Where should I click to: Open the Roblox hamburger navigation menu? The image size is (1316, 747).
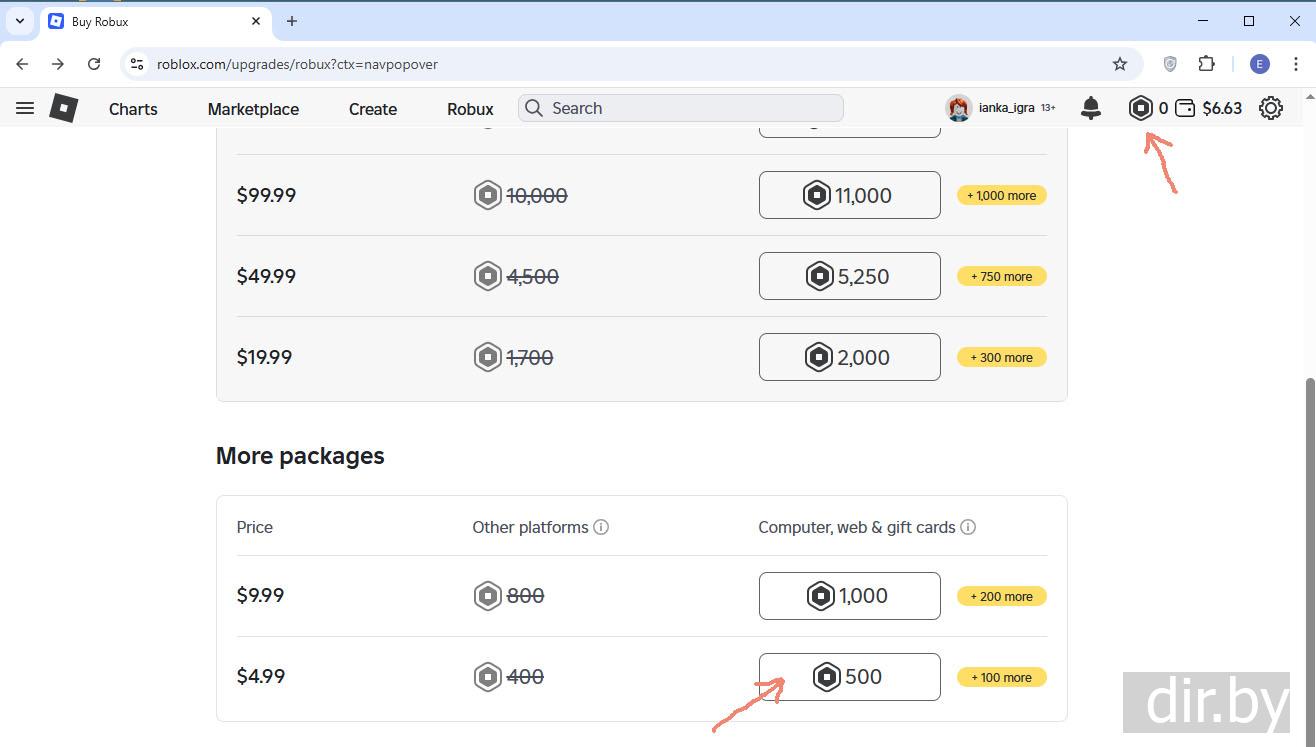[x=25, y=108]
